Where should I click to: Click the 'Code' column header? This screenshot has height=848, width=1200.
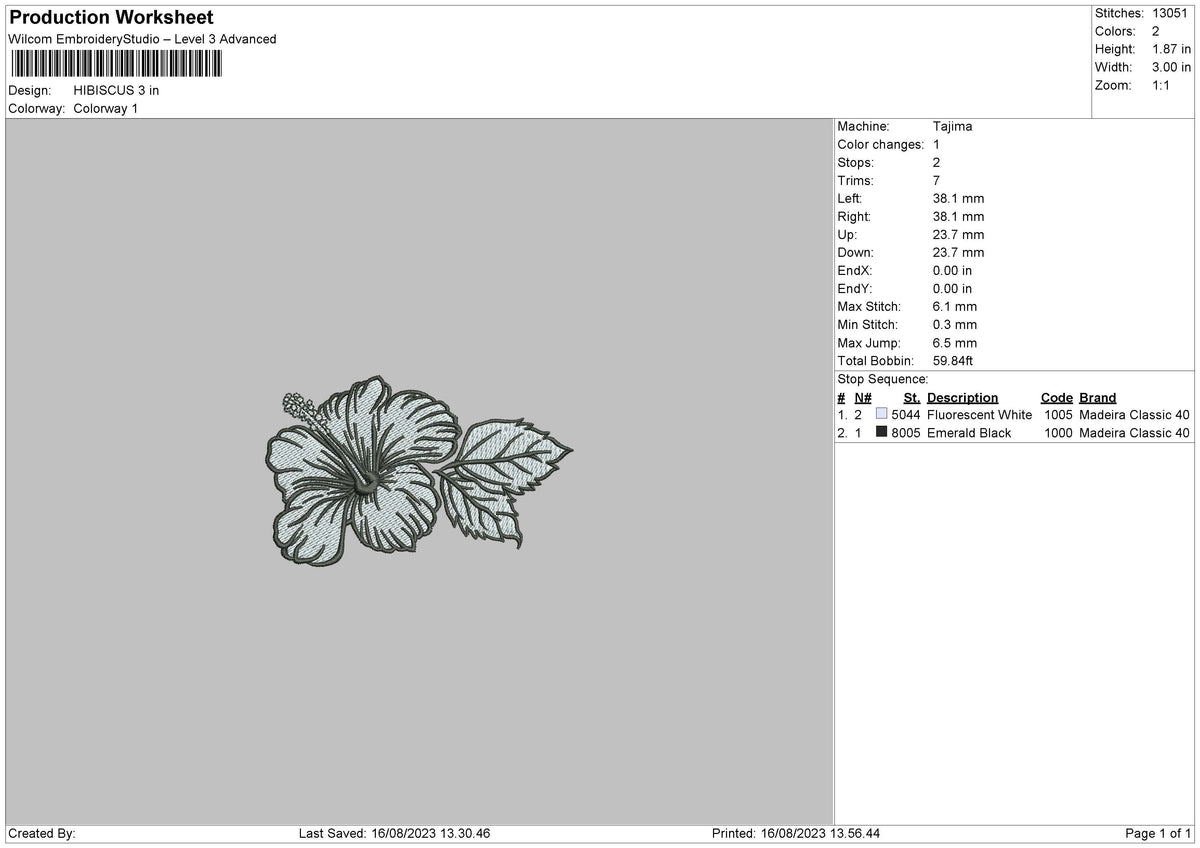tap(1056, 397)
